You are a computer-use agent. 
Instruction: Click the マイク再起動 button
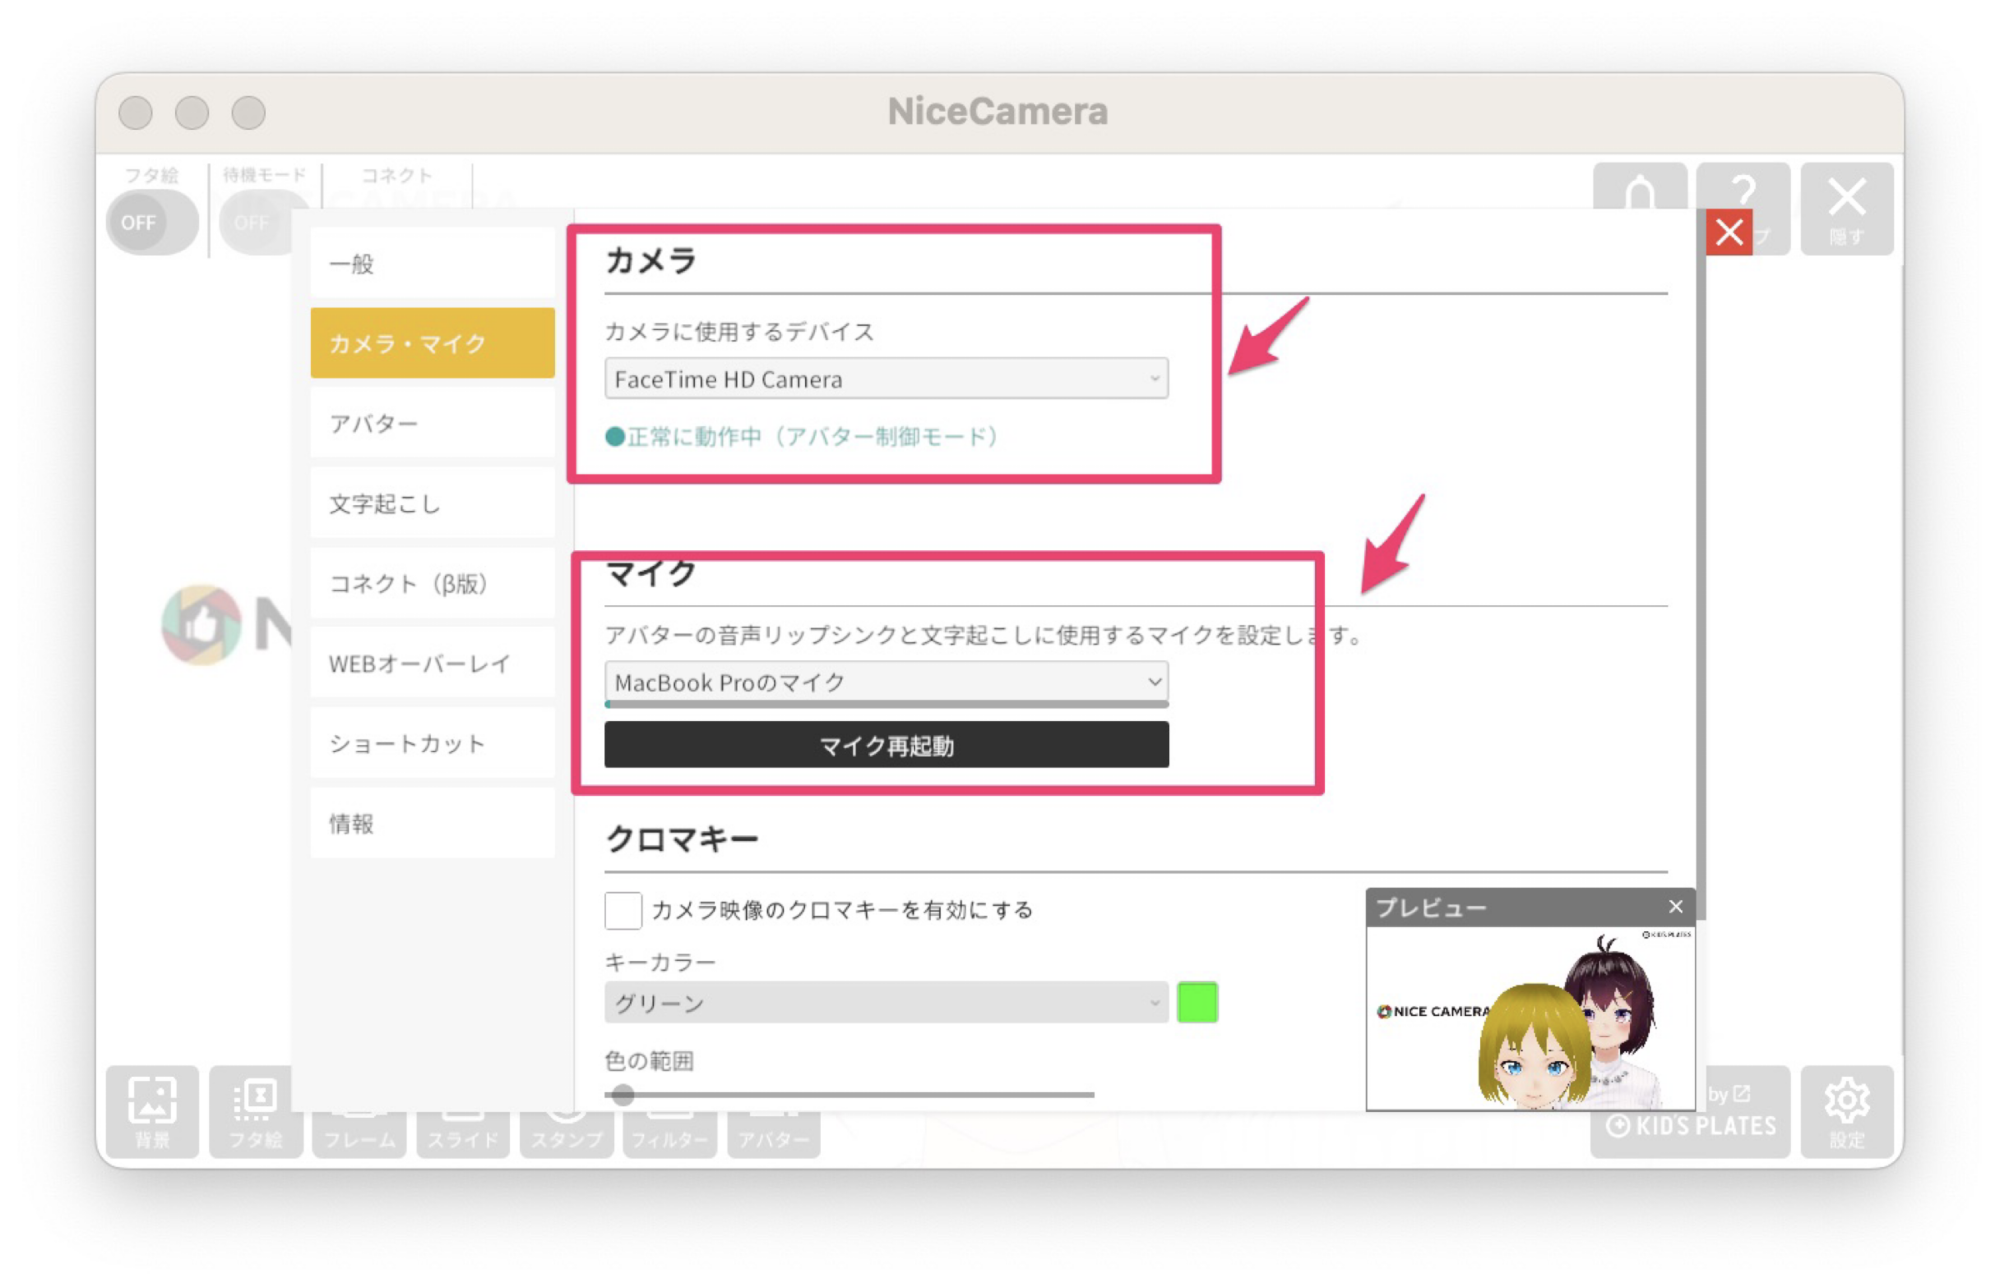tap(886, 745)
